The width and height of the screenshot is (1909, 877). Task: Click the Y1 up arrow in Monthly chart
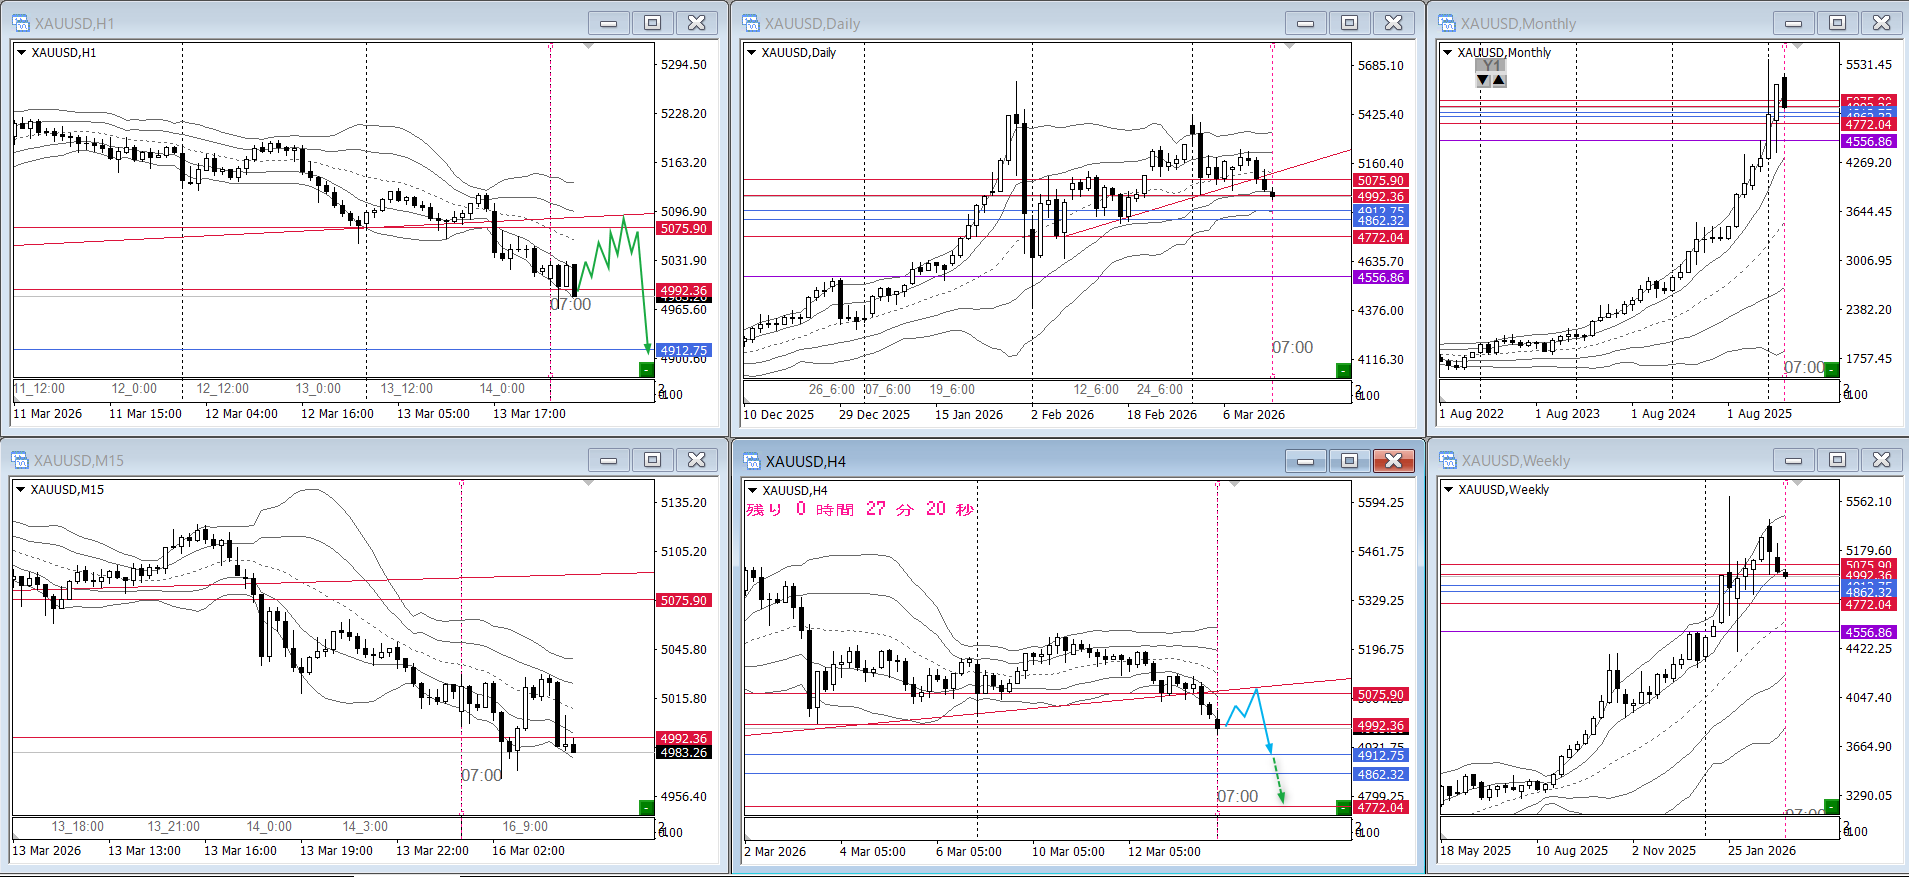[x=1499, y=80]
